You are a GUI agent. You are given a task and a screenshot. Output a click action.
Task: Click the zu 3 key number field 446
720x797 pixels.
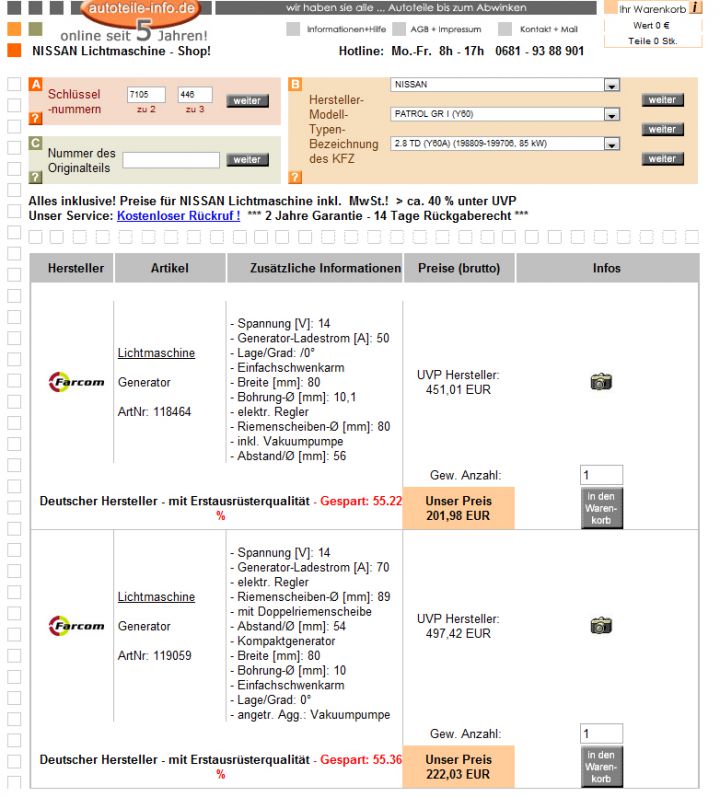point(195,95)
